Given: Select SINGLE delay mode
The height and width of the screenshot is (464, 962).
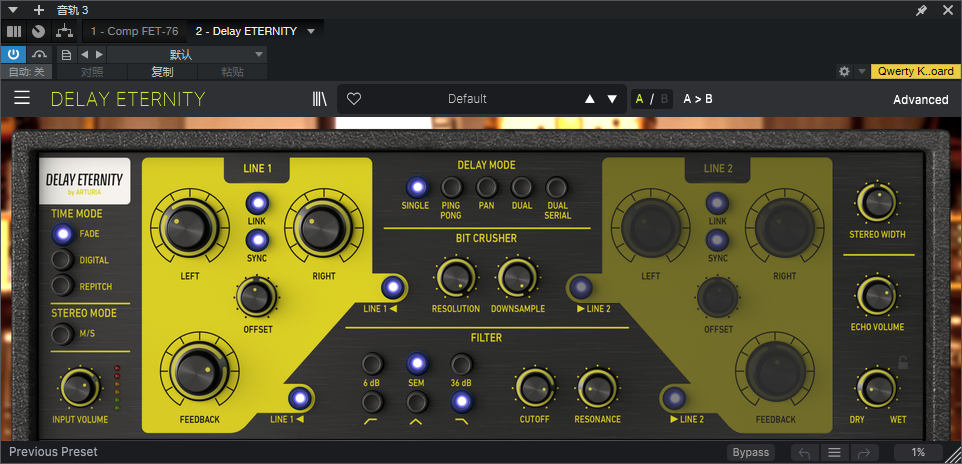Looking at the screenshot, I should 416,187.
